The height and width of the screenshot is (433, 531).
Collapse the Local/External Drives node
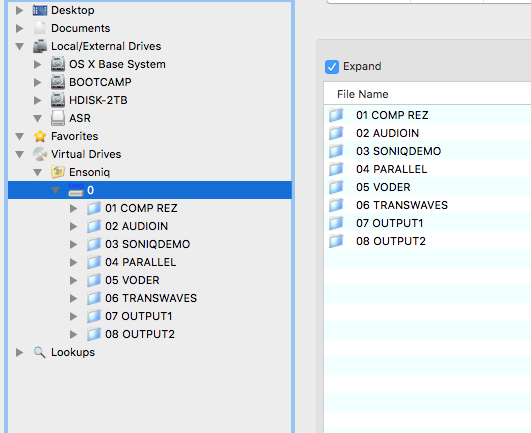[x=20, y=46]
